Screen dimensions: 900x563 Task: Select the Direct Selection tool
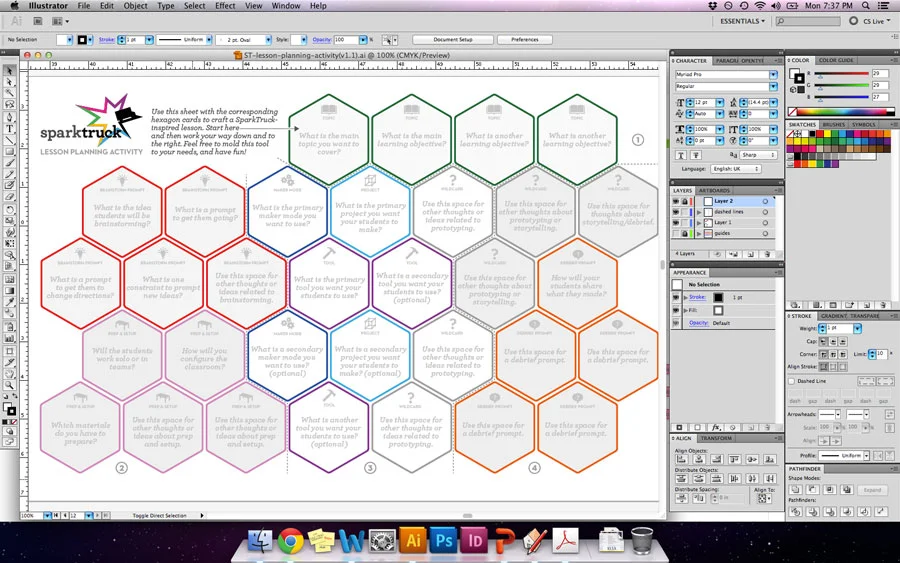tap(9, 82)
